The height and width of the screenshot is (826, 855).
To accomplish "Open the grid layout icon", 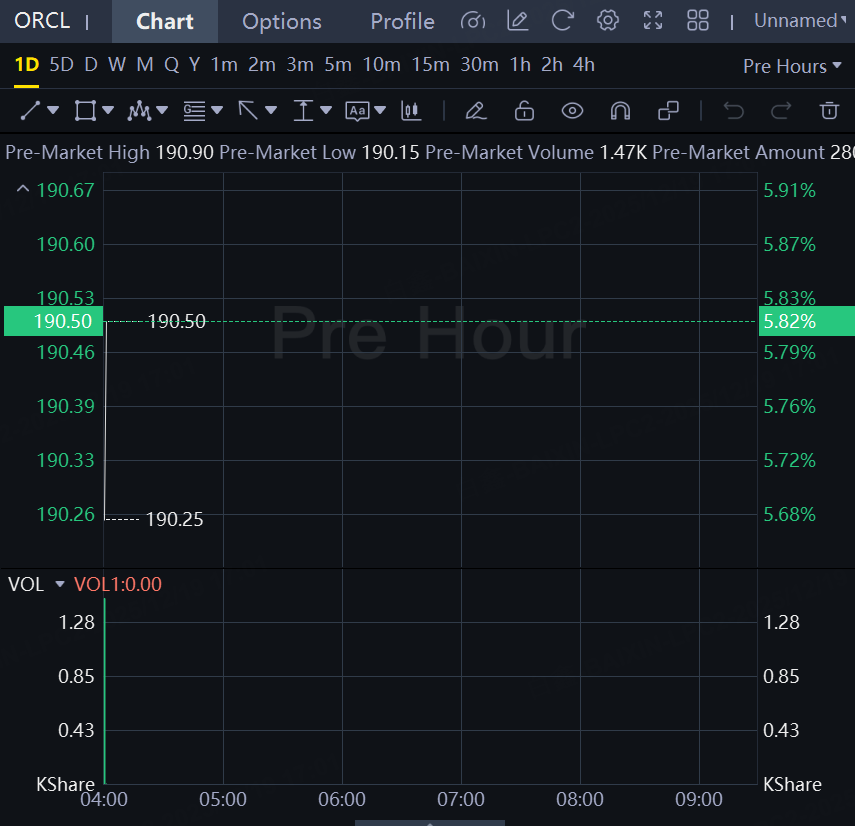I will pos(697,21).
